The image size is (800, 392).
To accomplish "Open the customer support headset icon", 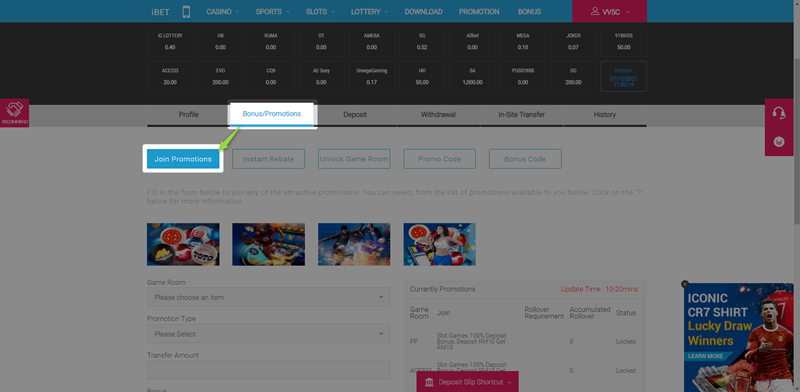I will 779,113.
